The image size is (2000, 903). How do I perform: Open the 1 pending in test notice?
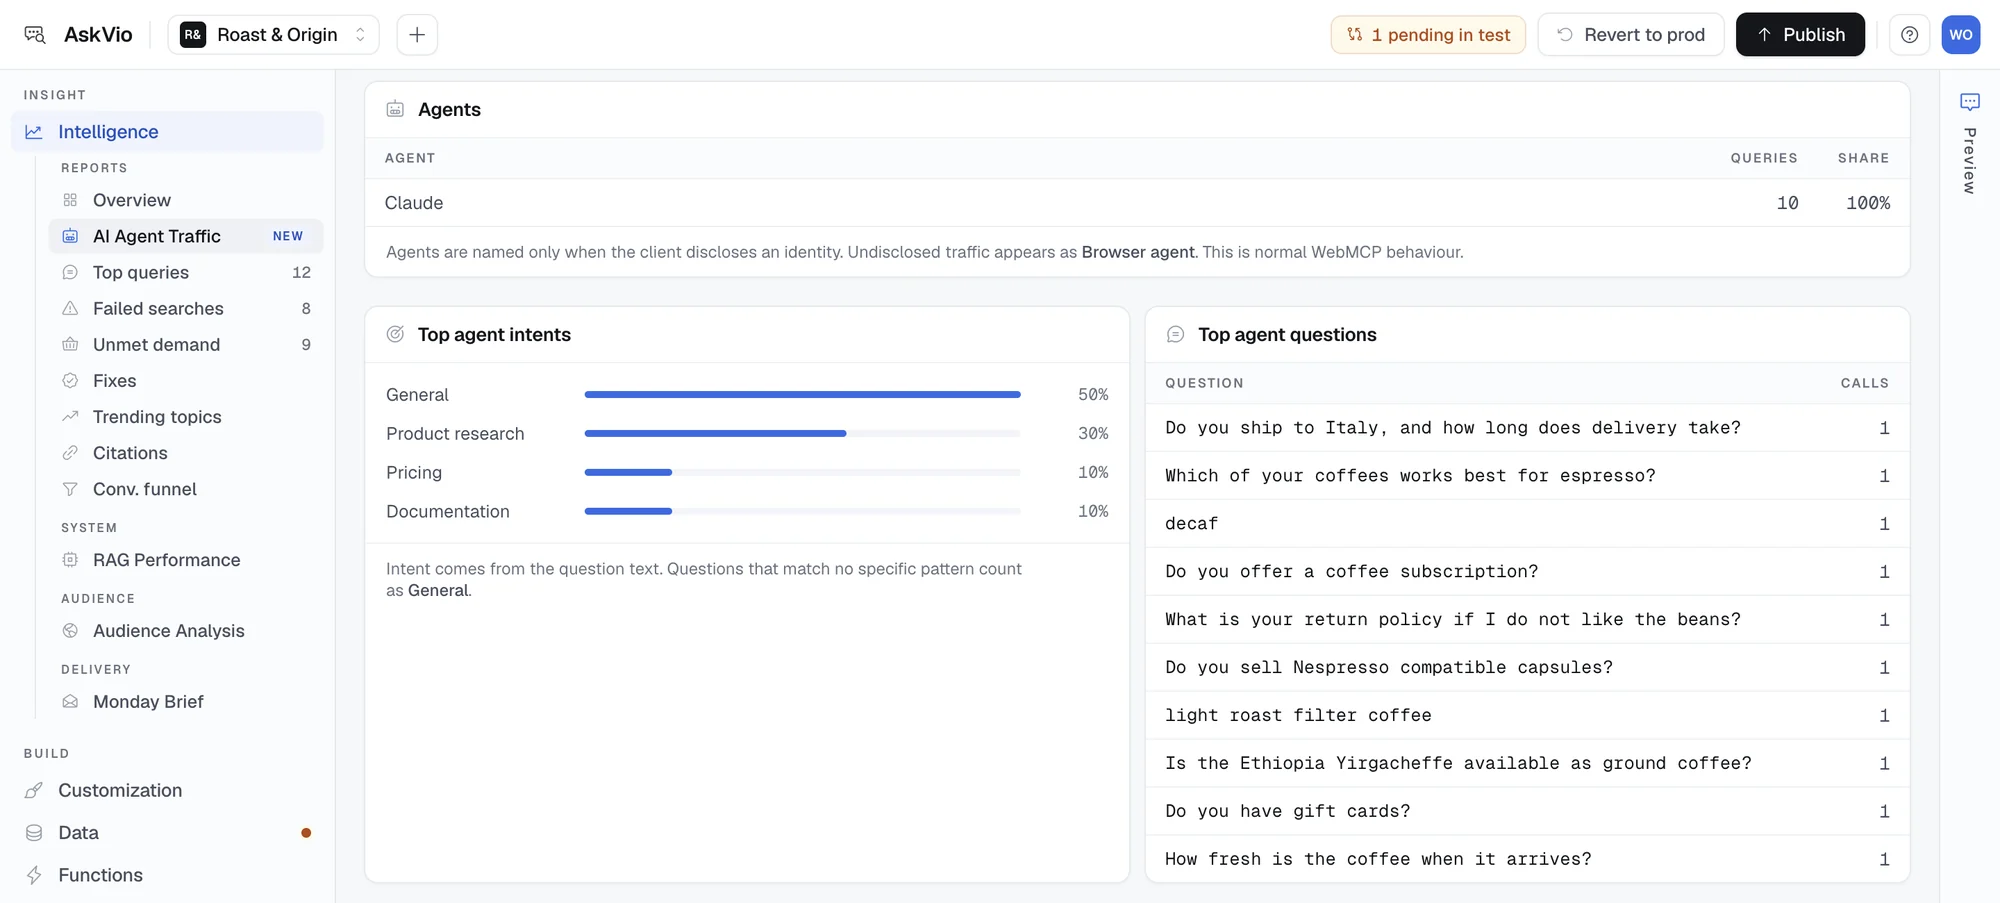coord(1428,35)
